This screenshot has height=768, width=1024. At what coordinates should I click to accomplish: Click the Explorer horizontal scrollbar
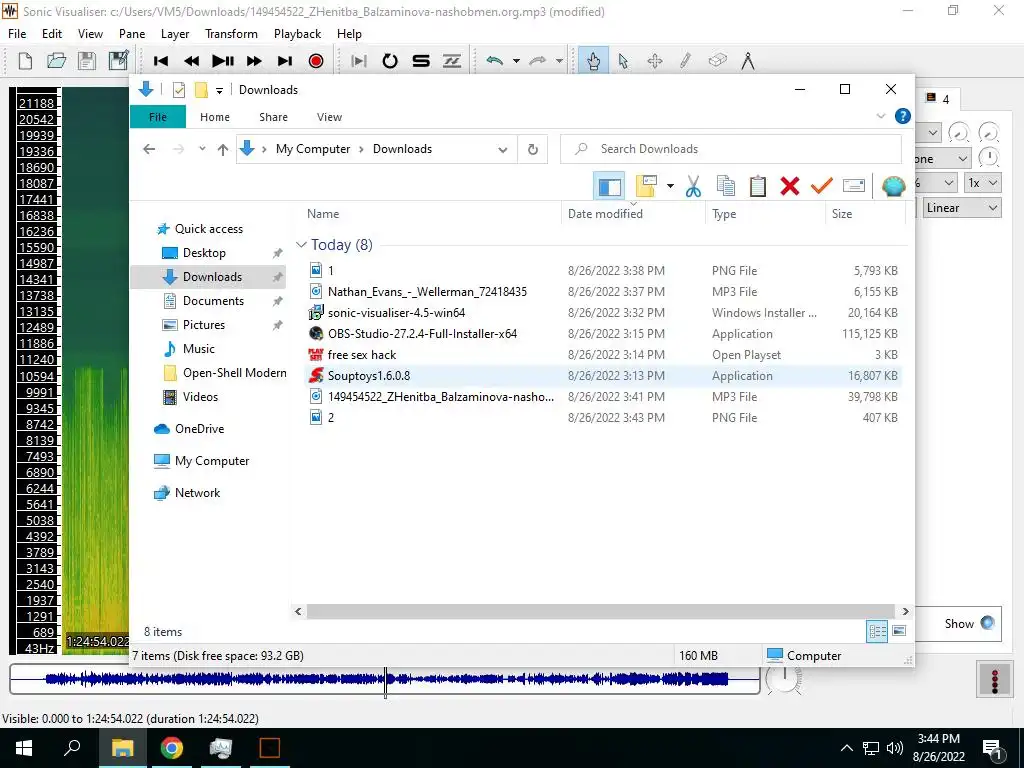(x=600, y=612)
